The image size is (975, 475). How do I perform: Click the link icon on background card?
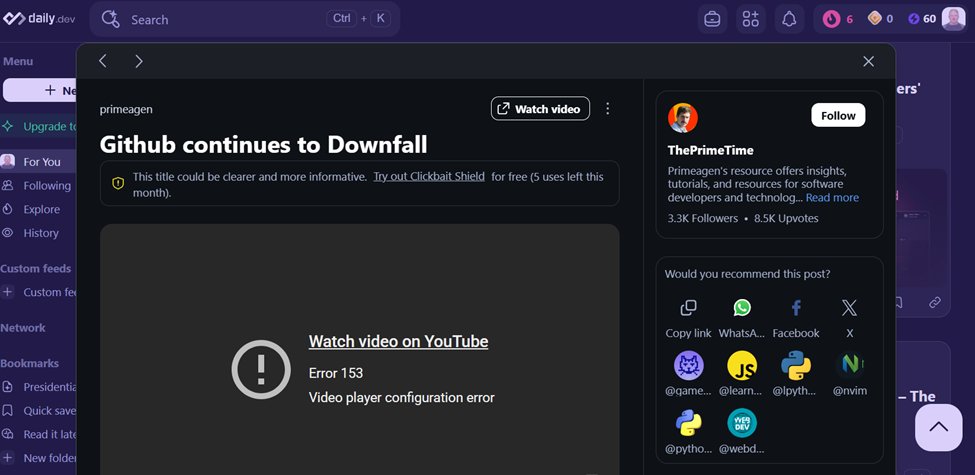point(935,302)
